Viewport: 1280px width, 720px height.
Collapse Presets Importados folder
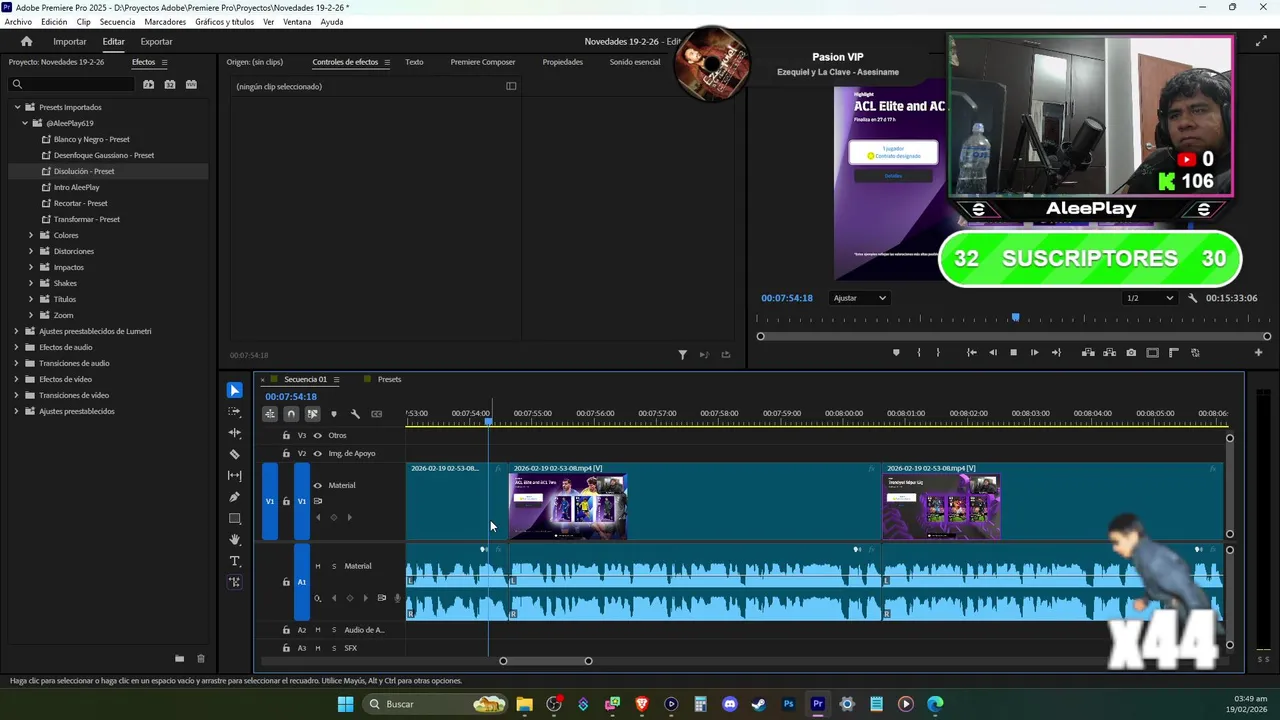tap(17, 107)
